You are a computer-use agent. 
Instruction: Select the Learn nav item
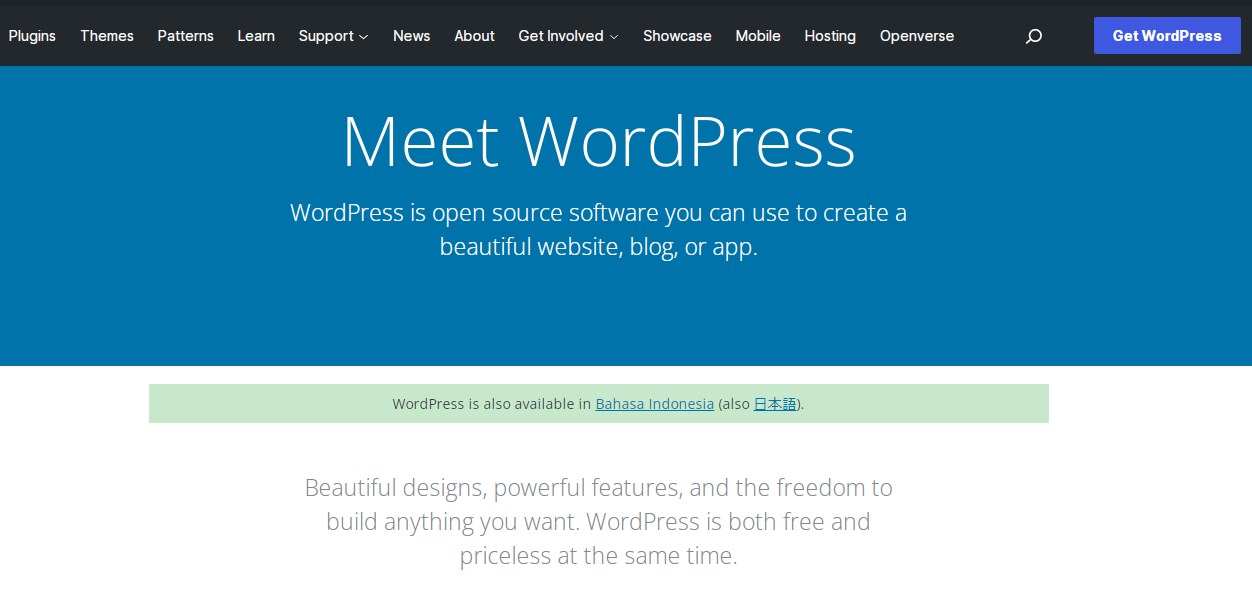(256, 36)
